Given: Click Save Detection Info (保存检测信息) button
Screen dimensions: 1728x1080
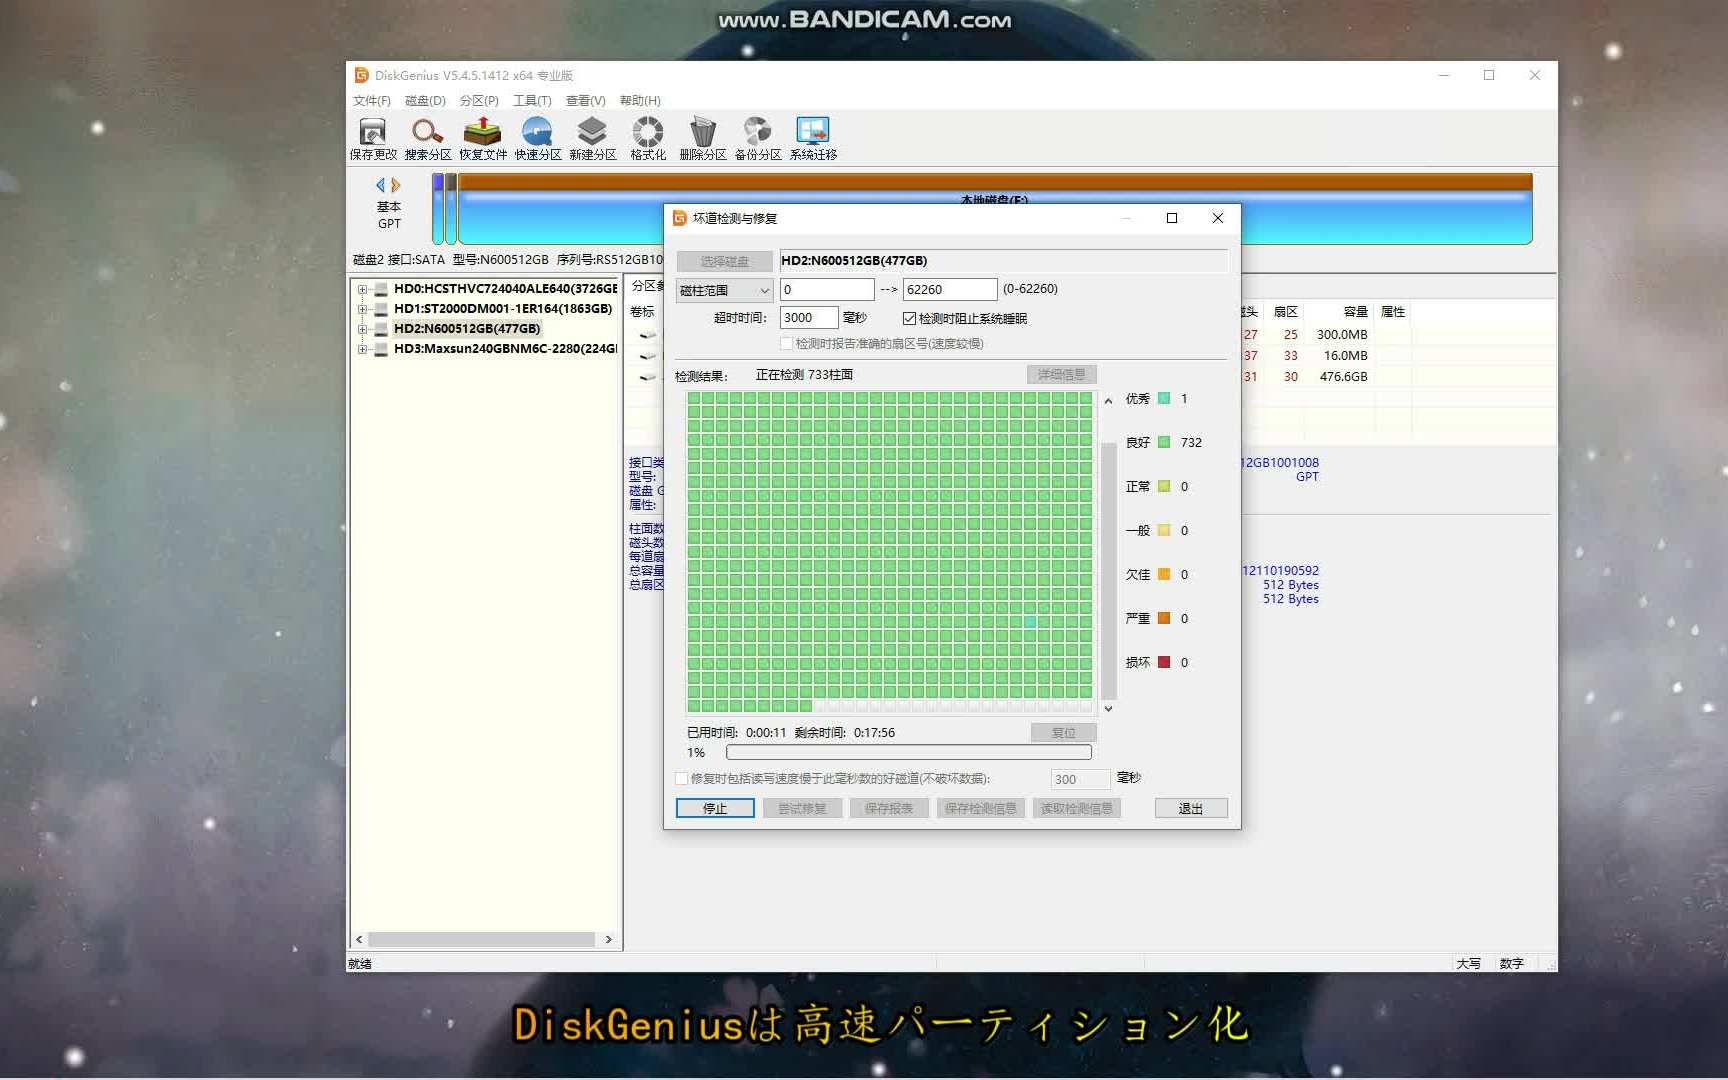Looking at the screenshot, I should click(x=981, y=808).
